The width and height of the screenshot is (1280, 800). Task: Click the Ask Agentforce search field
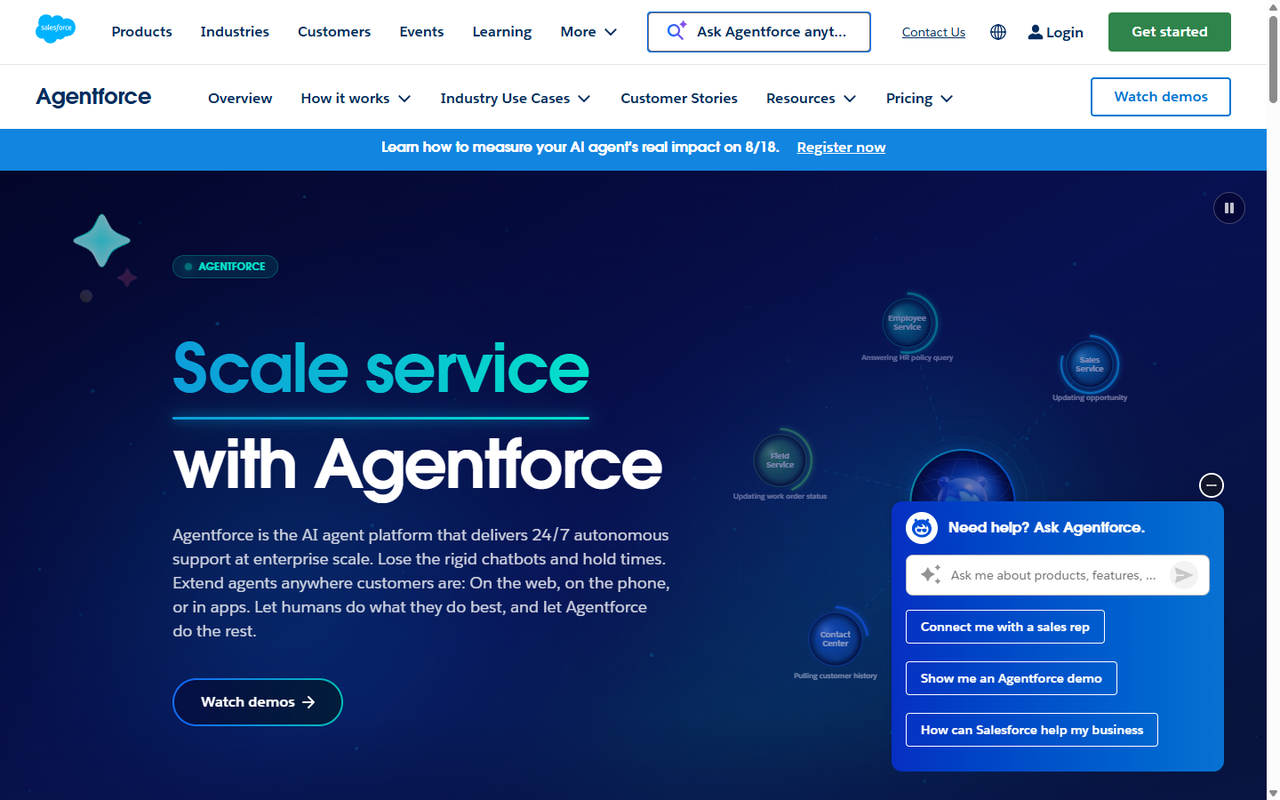759,32
